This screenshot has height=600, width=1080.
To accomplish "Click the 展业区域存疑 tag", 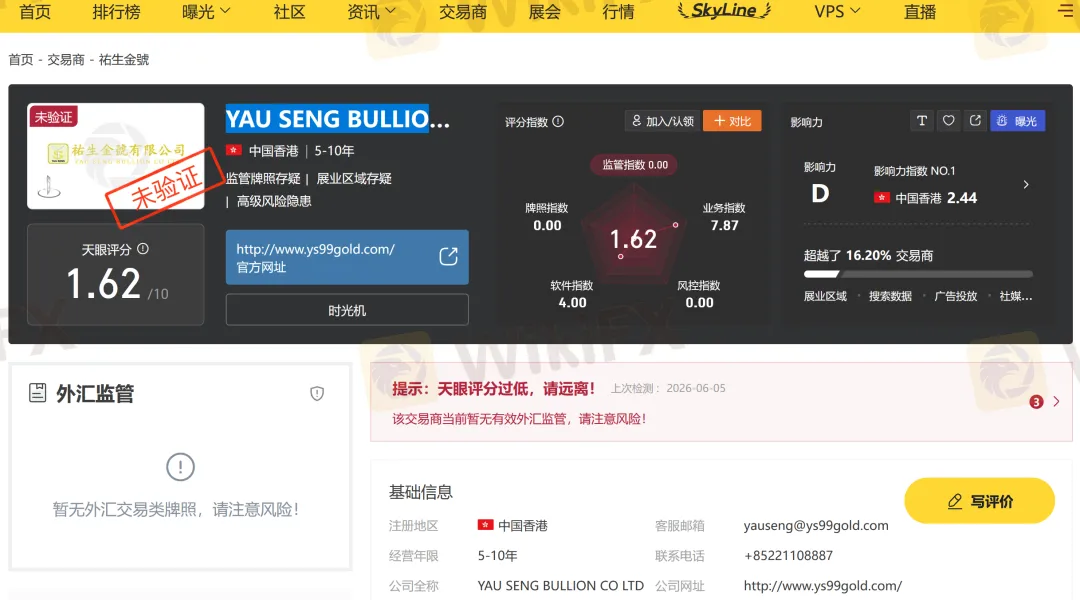I will (x=354, y=178).
